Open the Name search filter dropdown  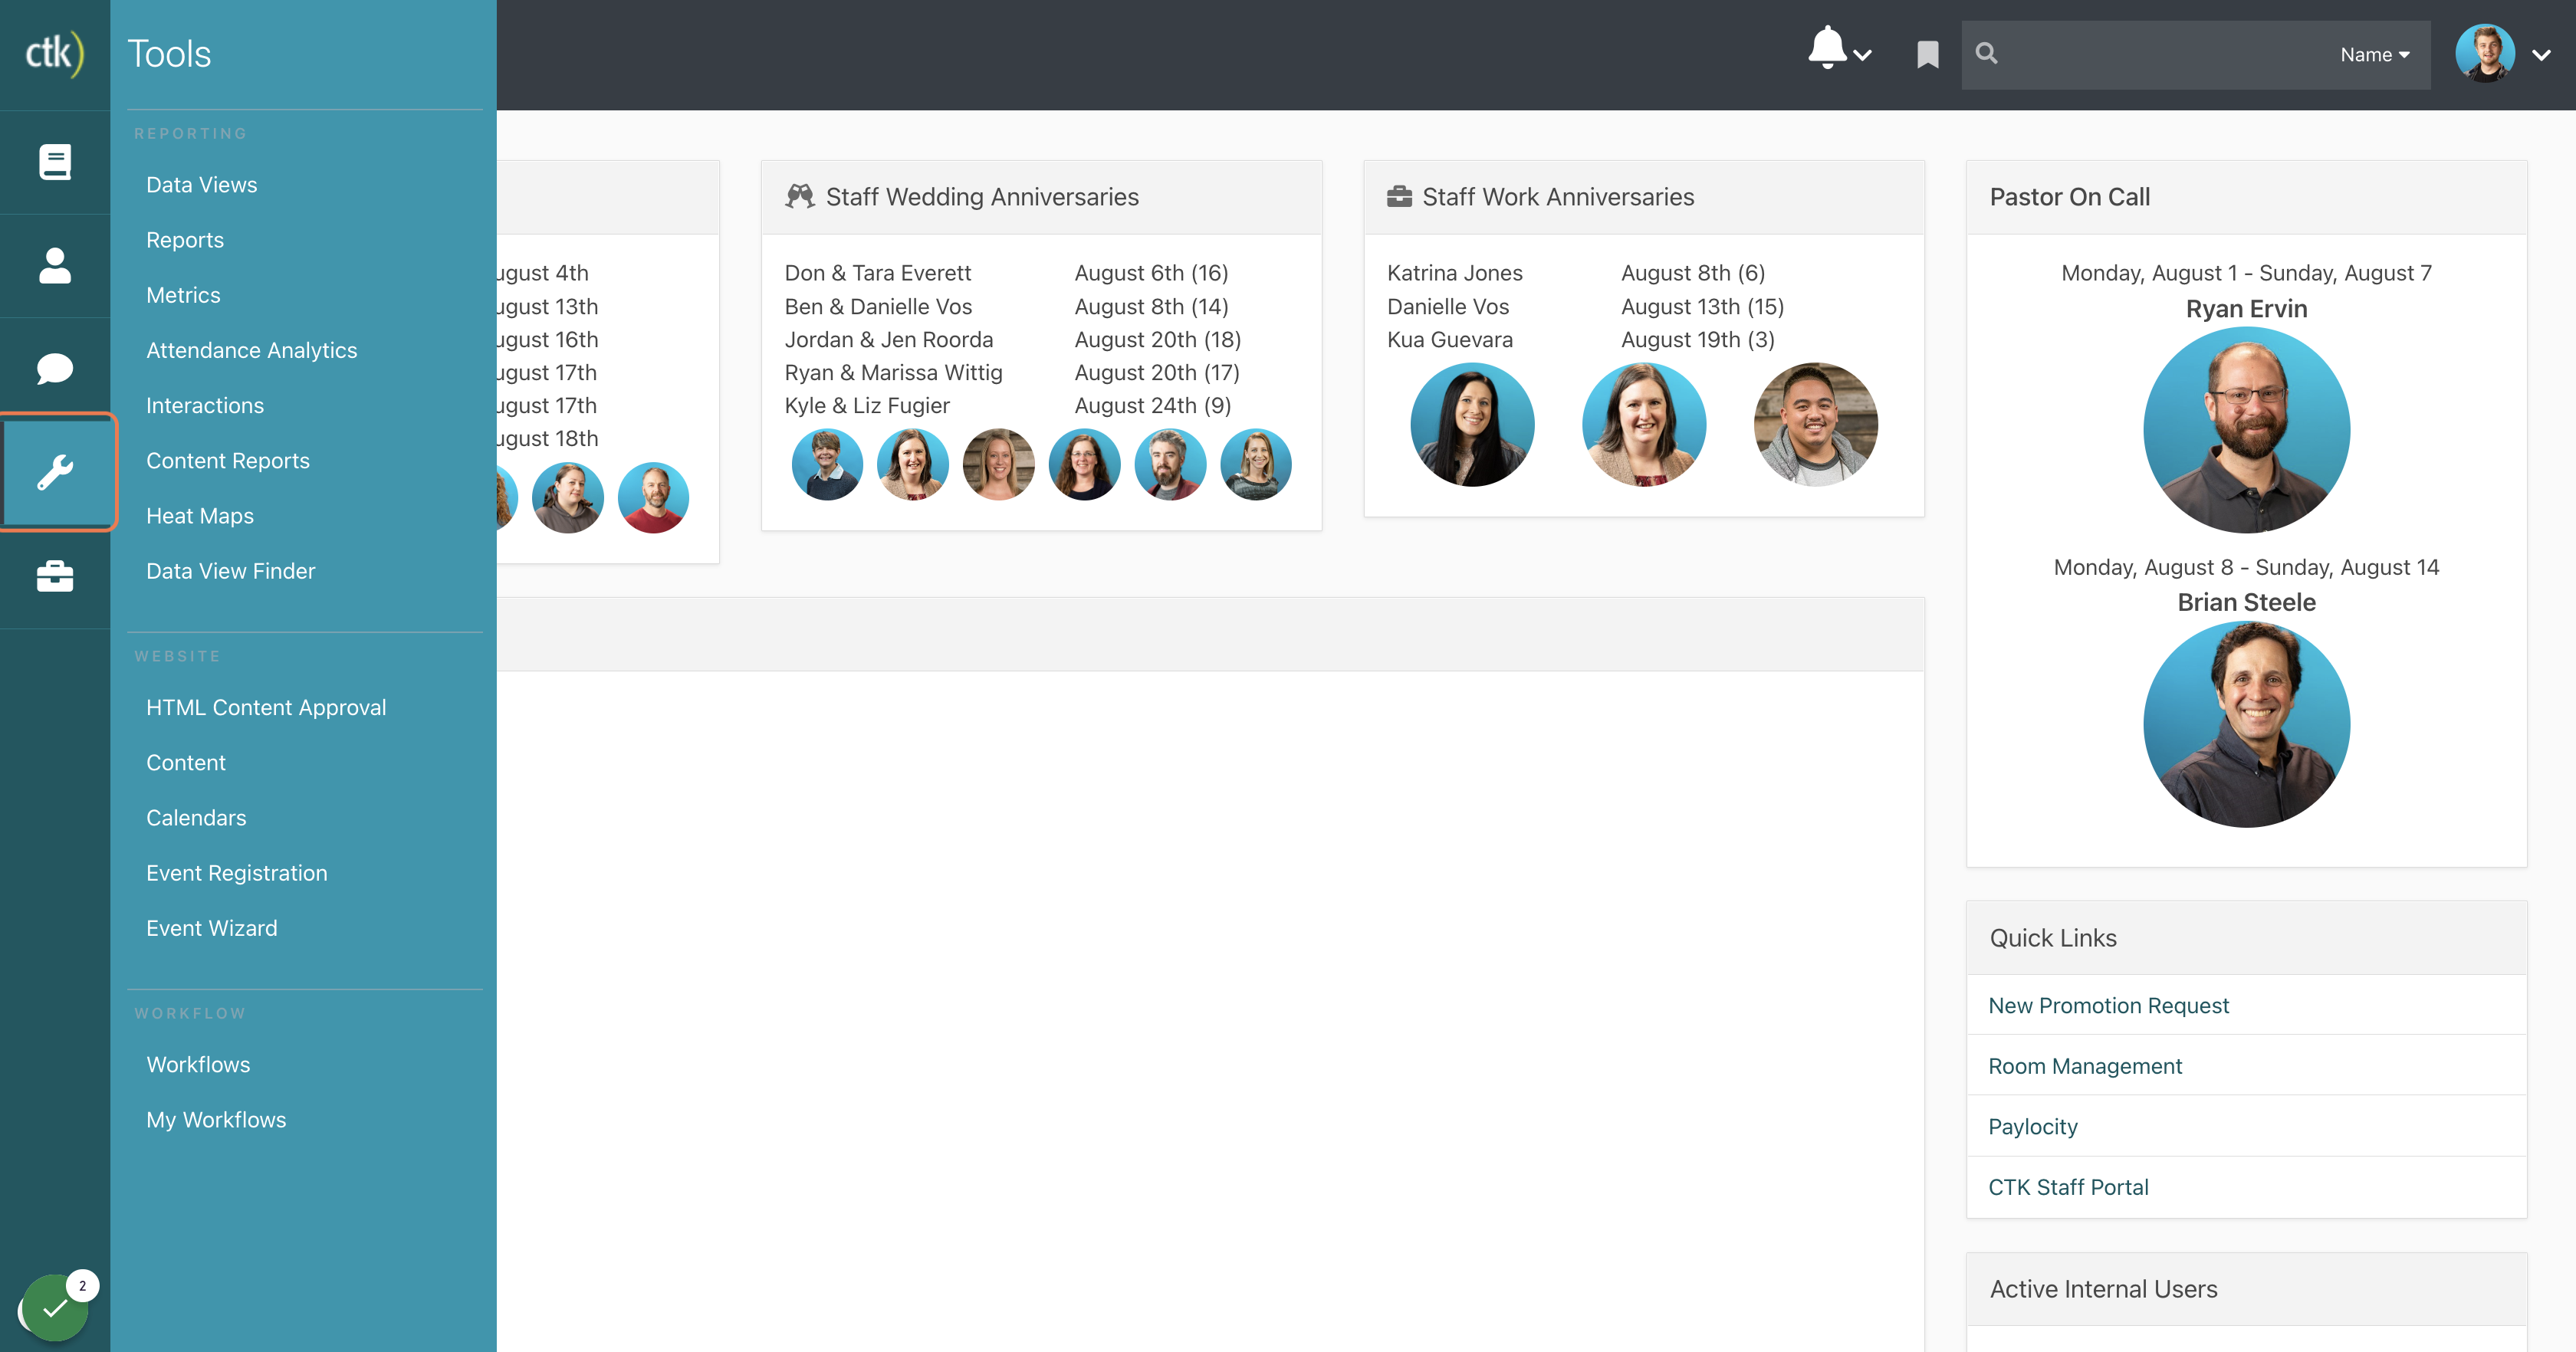tap(2375, 55)
